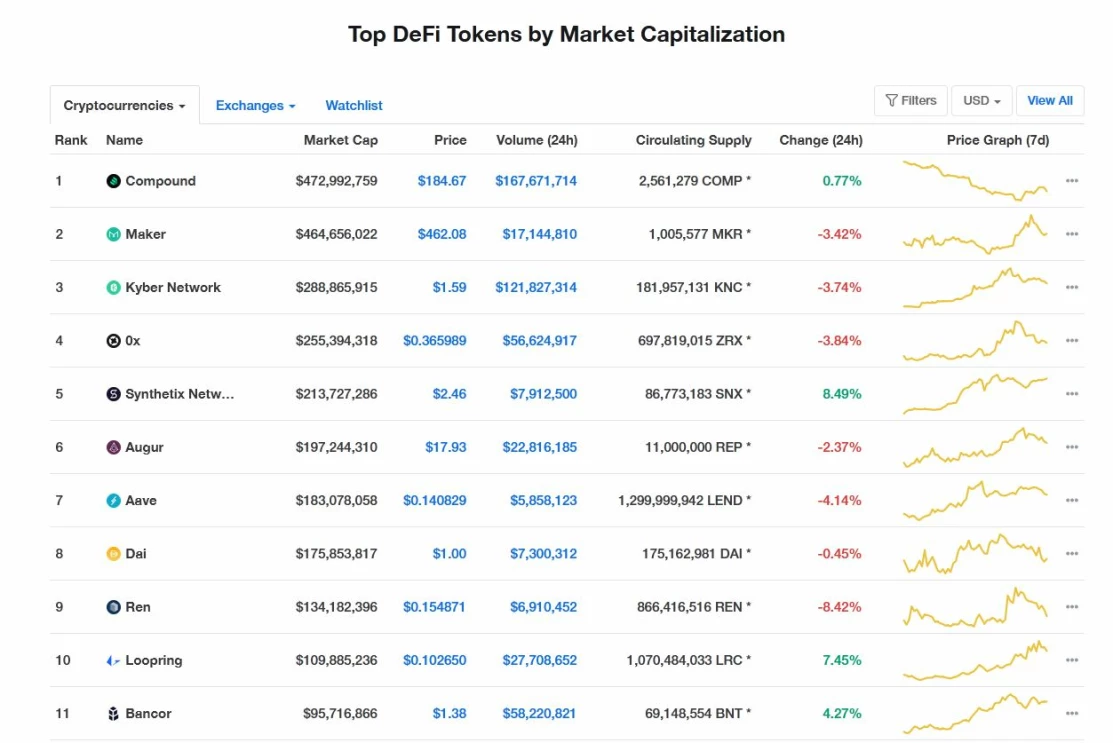Open Aave 24h volume link
This screenshot has height=743, width=1113.
pos(542,500)
